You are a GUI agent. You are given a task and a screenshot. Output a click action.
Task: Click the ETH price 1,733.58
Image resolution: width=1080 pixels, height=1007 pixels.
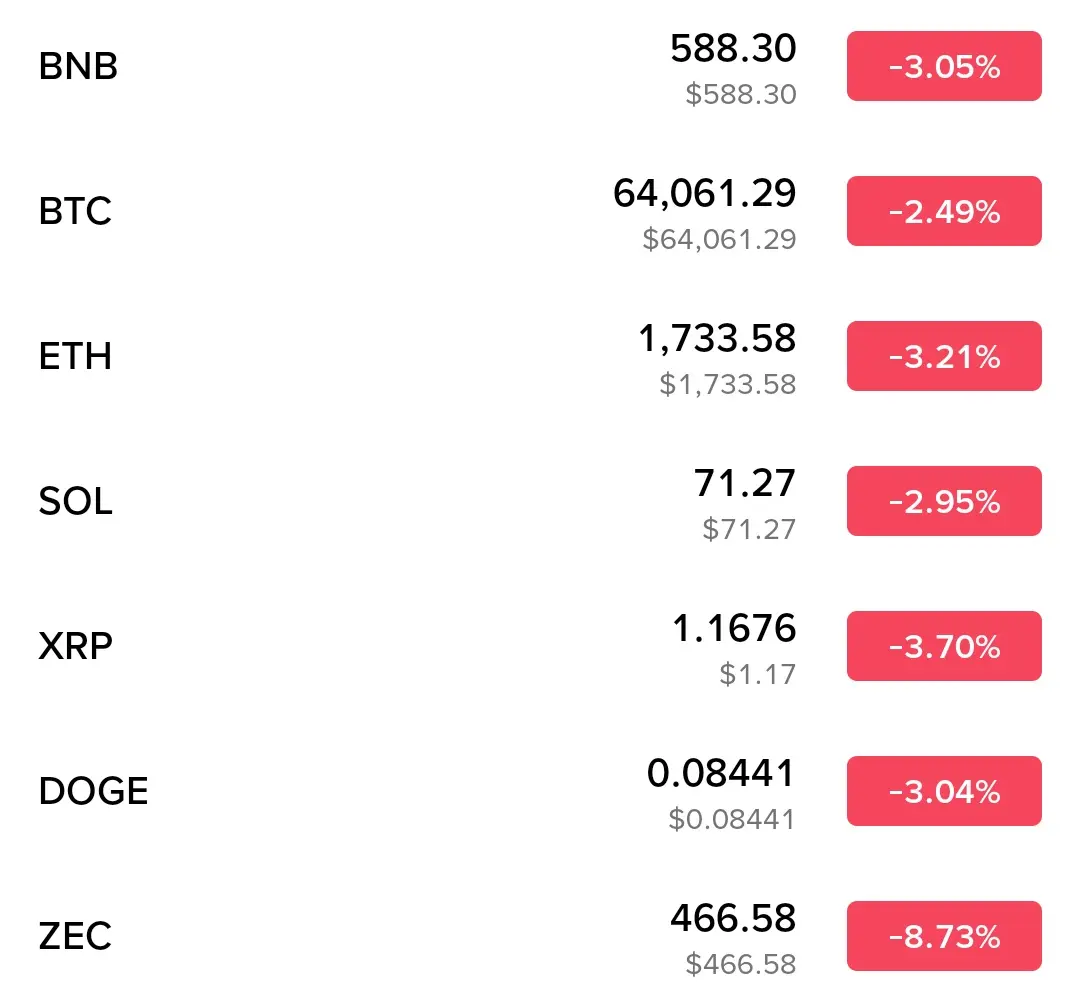click(717, 339)
